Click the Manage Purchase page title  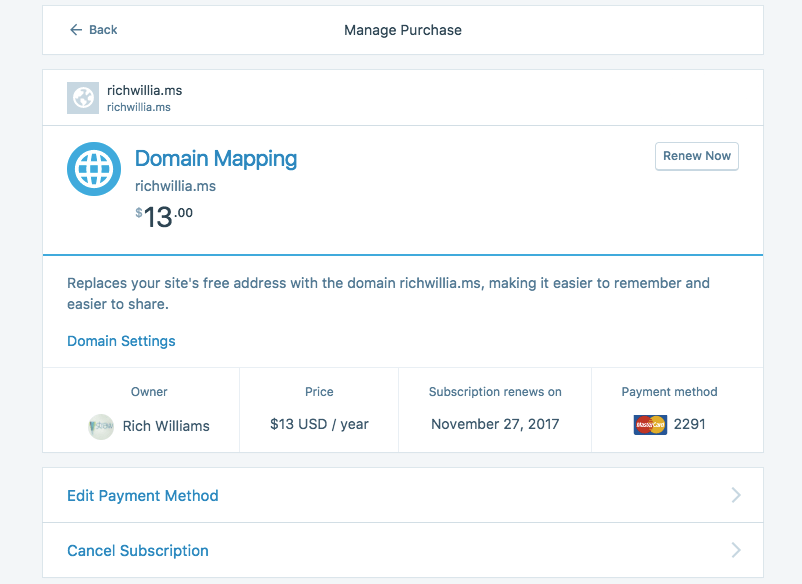click(403, 30)
